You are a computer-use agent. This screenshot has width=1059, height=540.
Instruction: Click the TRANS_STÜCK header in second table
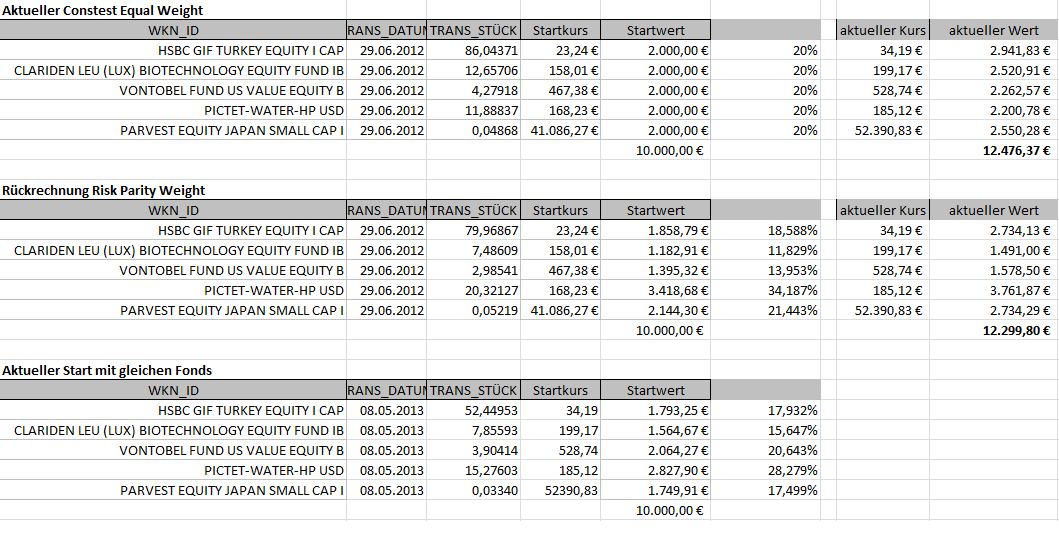click(473, 211)
